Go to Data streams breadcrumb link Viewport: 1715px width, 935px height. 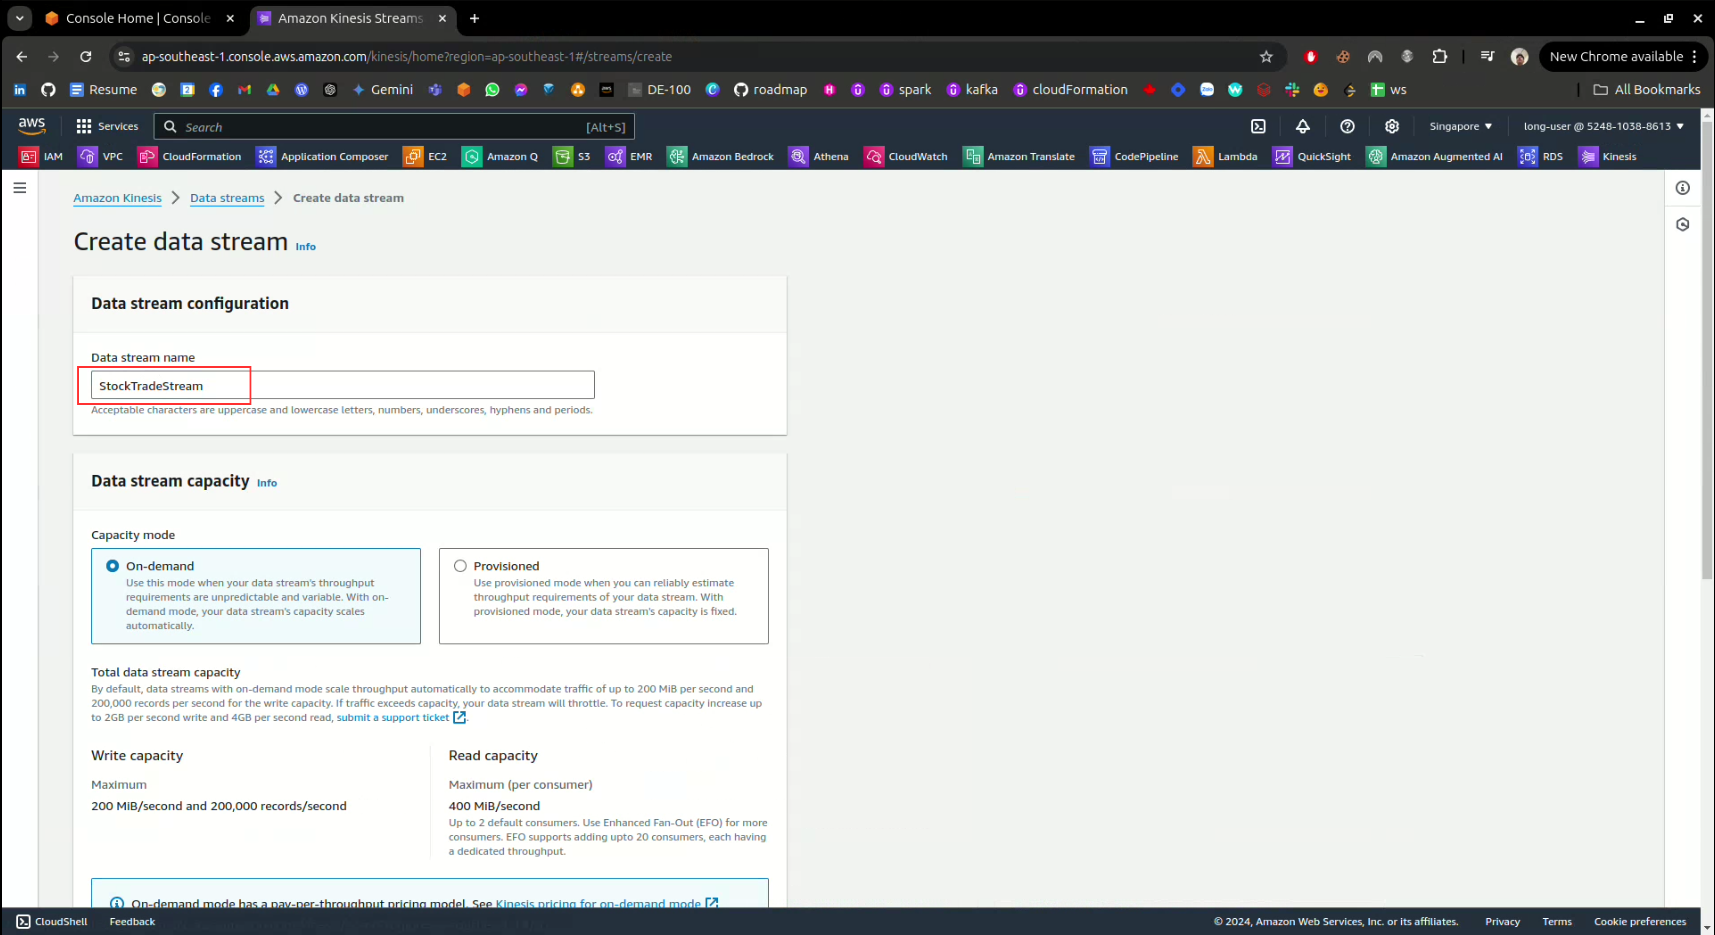click(227, 198)
